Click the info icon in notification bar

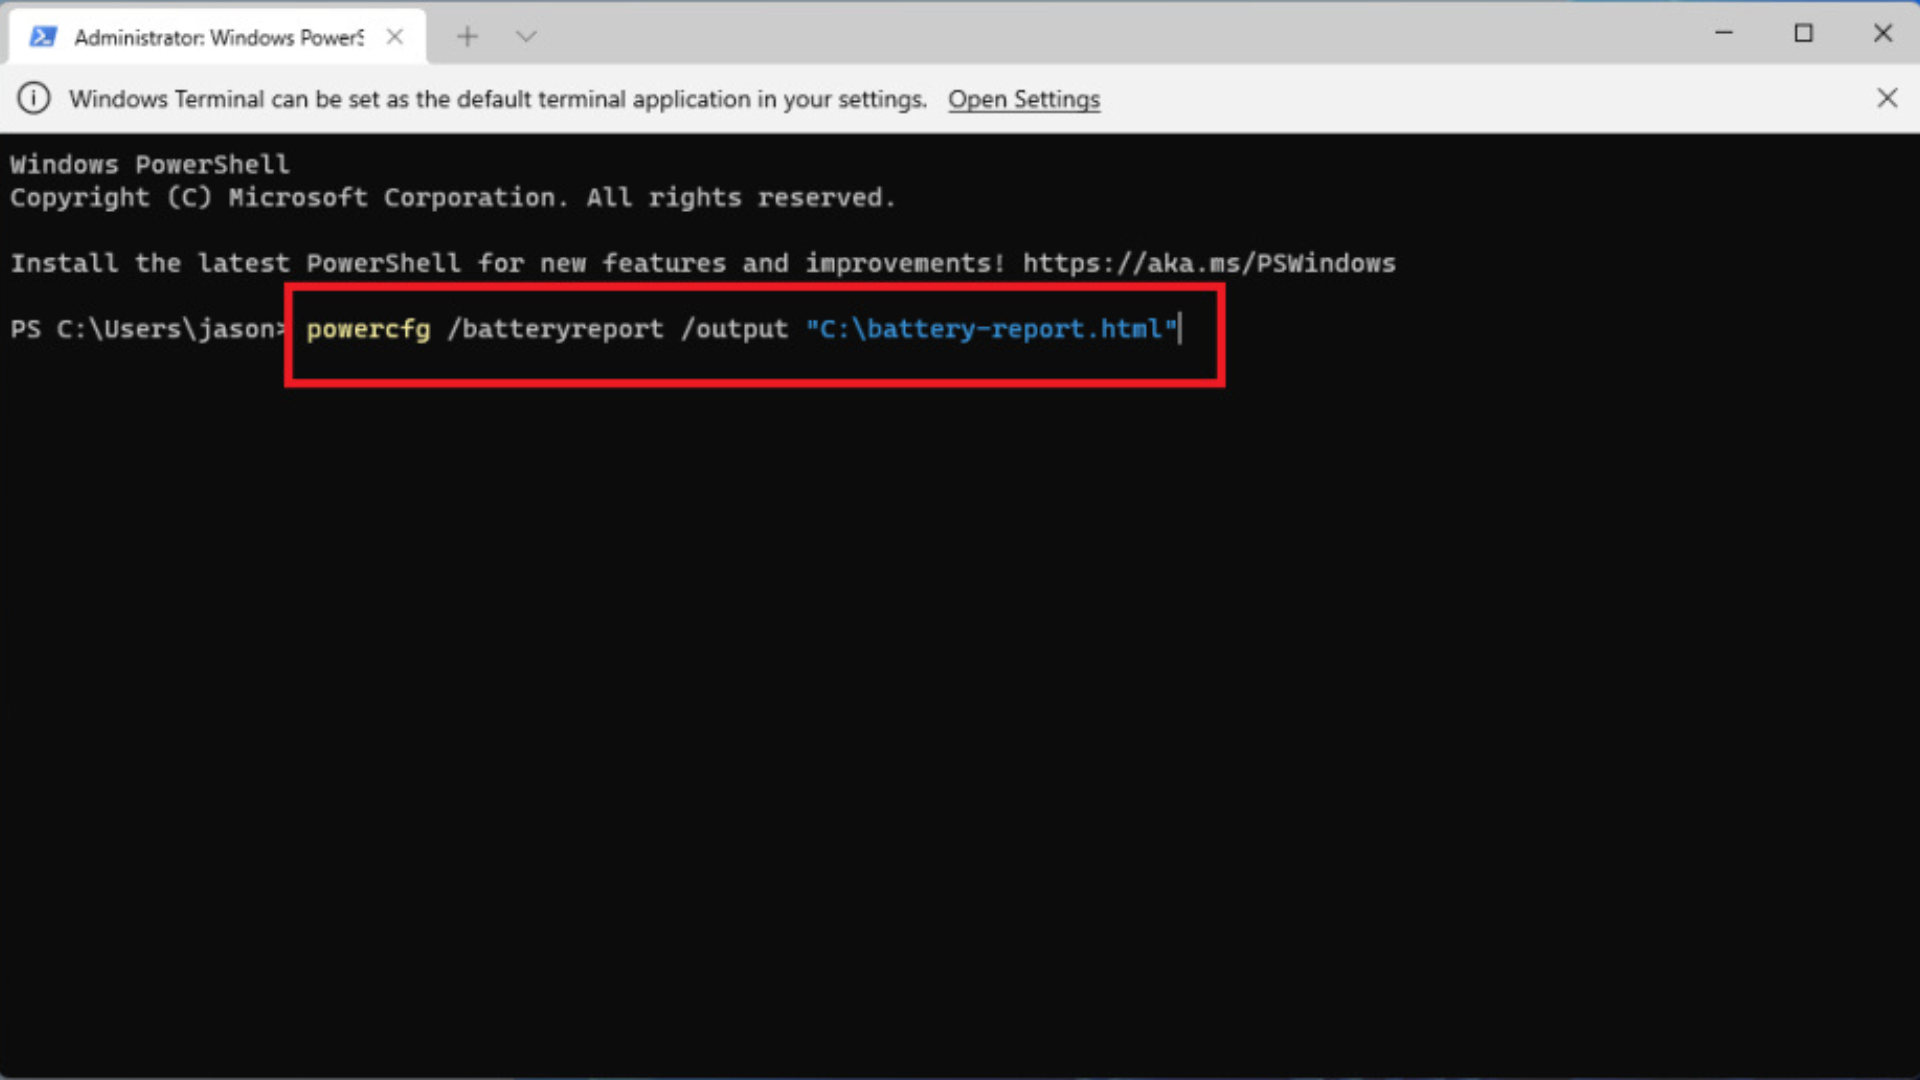(34, 98)
